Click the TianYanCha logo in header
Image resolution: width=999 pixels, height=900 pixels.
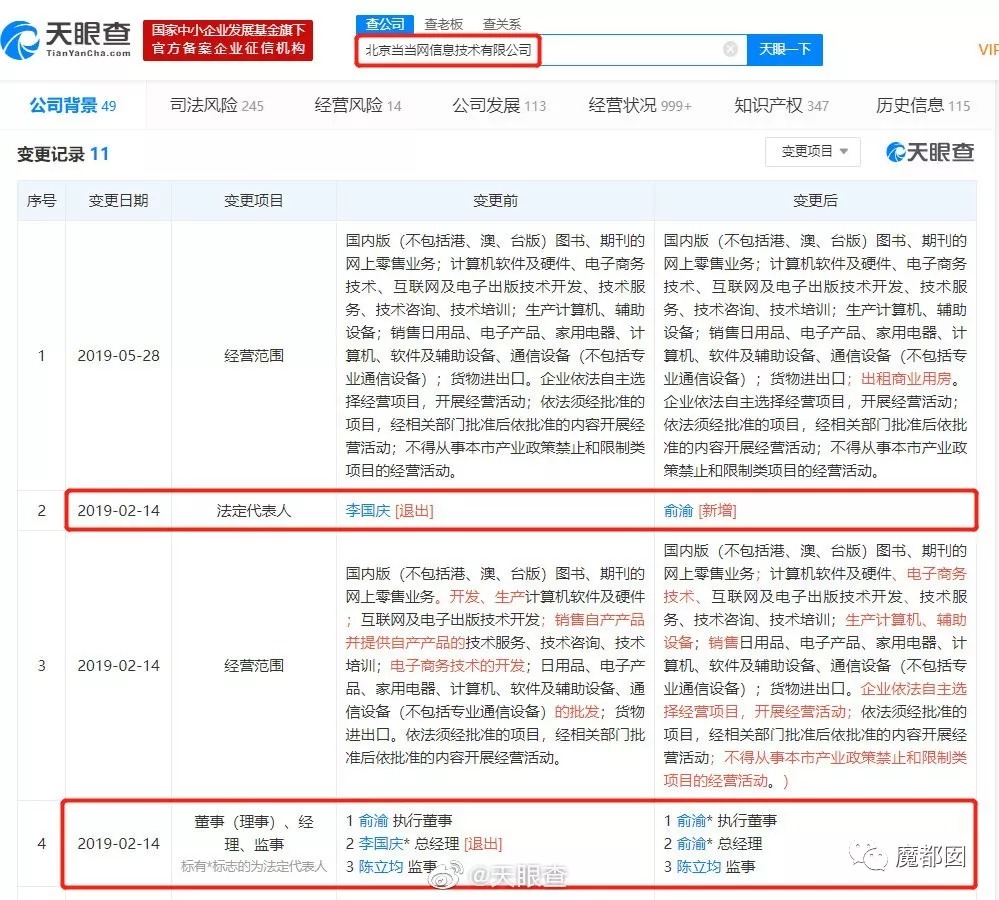coord(66,40)
